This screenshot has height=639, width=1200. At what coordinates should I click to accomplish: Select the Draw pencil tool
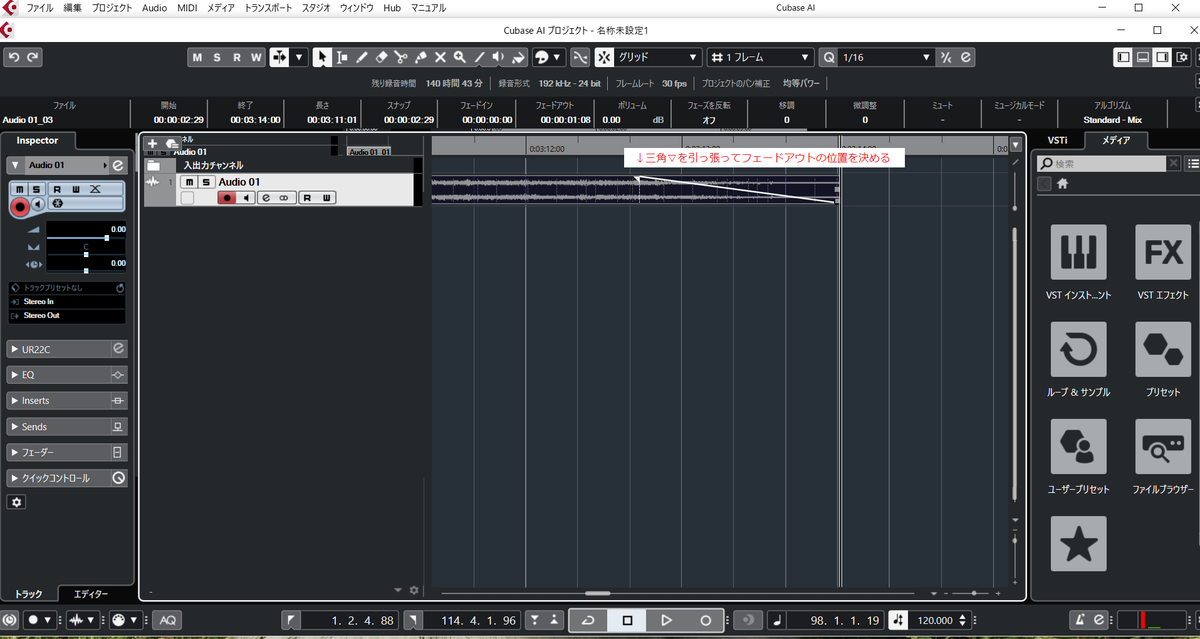361,57
